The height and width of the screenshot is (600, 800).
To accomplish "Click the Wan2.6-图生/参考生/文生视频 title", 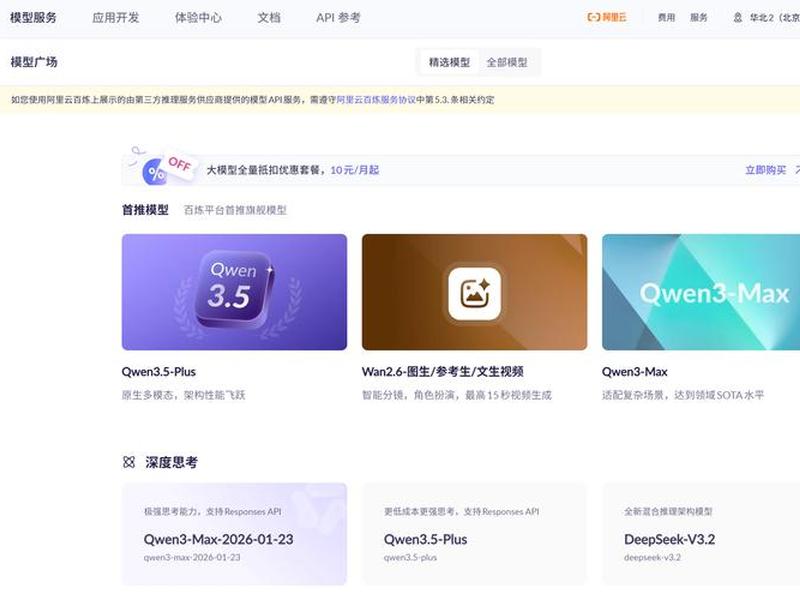I will tap(442, 372).
